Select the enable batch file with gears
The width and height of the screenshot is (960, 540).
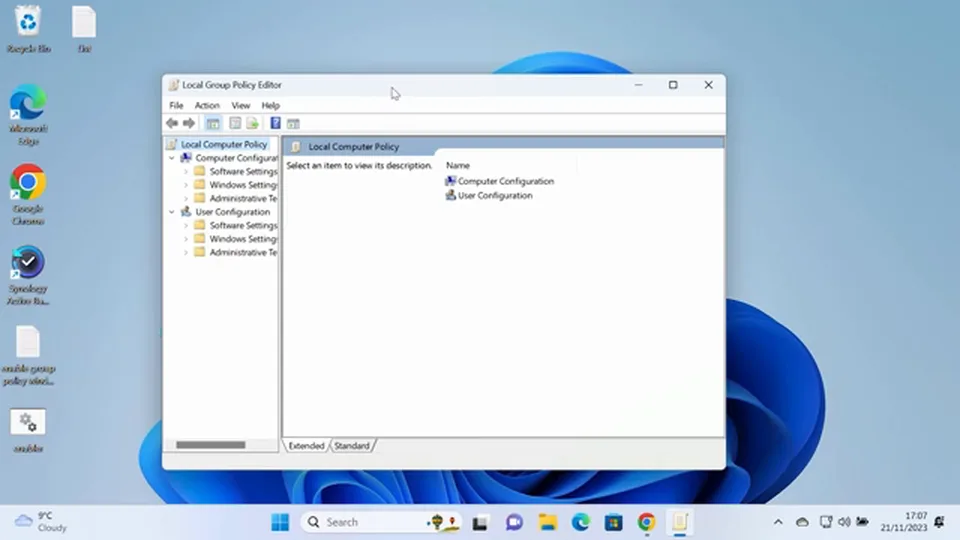coord(28,430)
